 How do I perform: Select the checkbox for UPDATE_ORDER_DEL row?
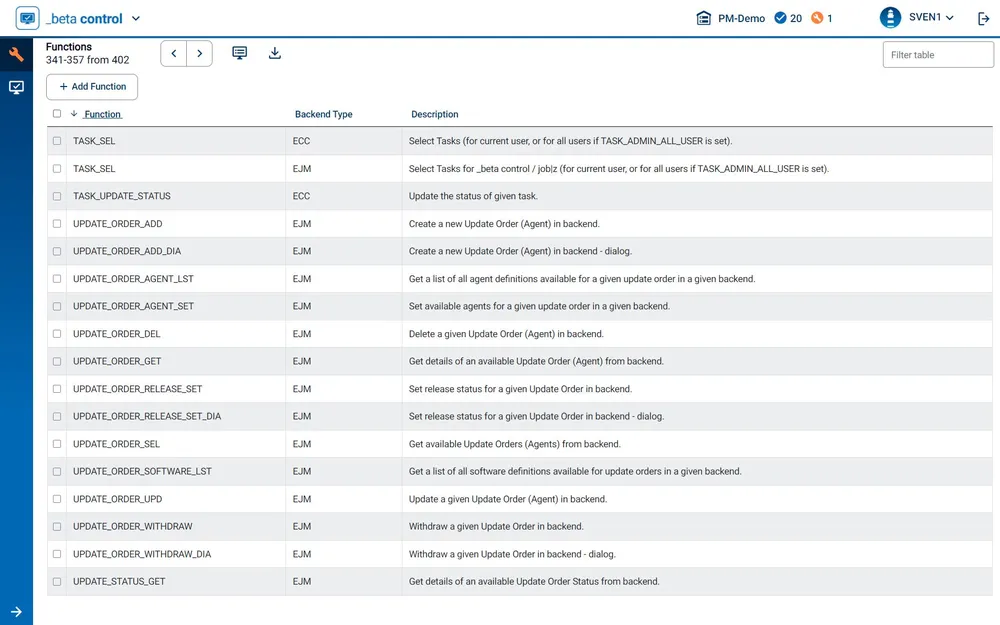point(57,334)
